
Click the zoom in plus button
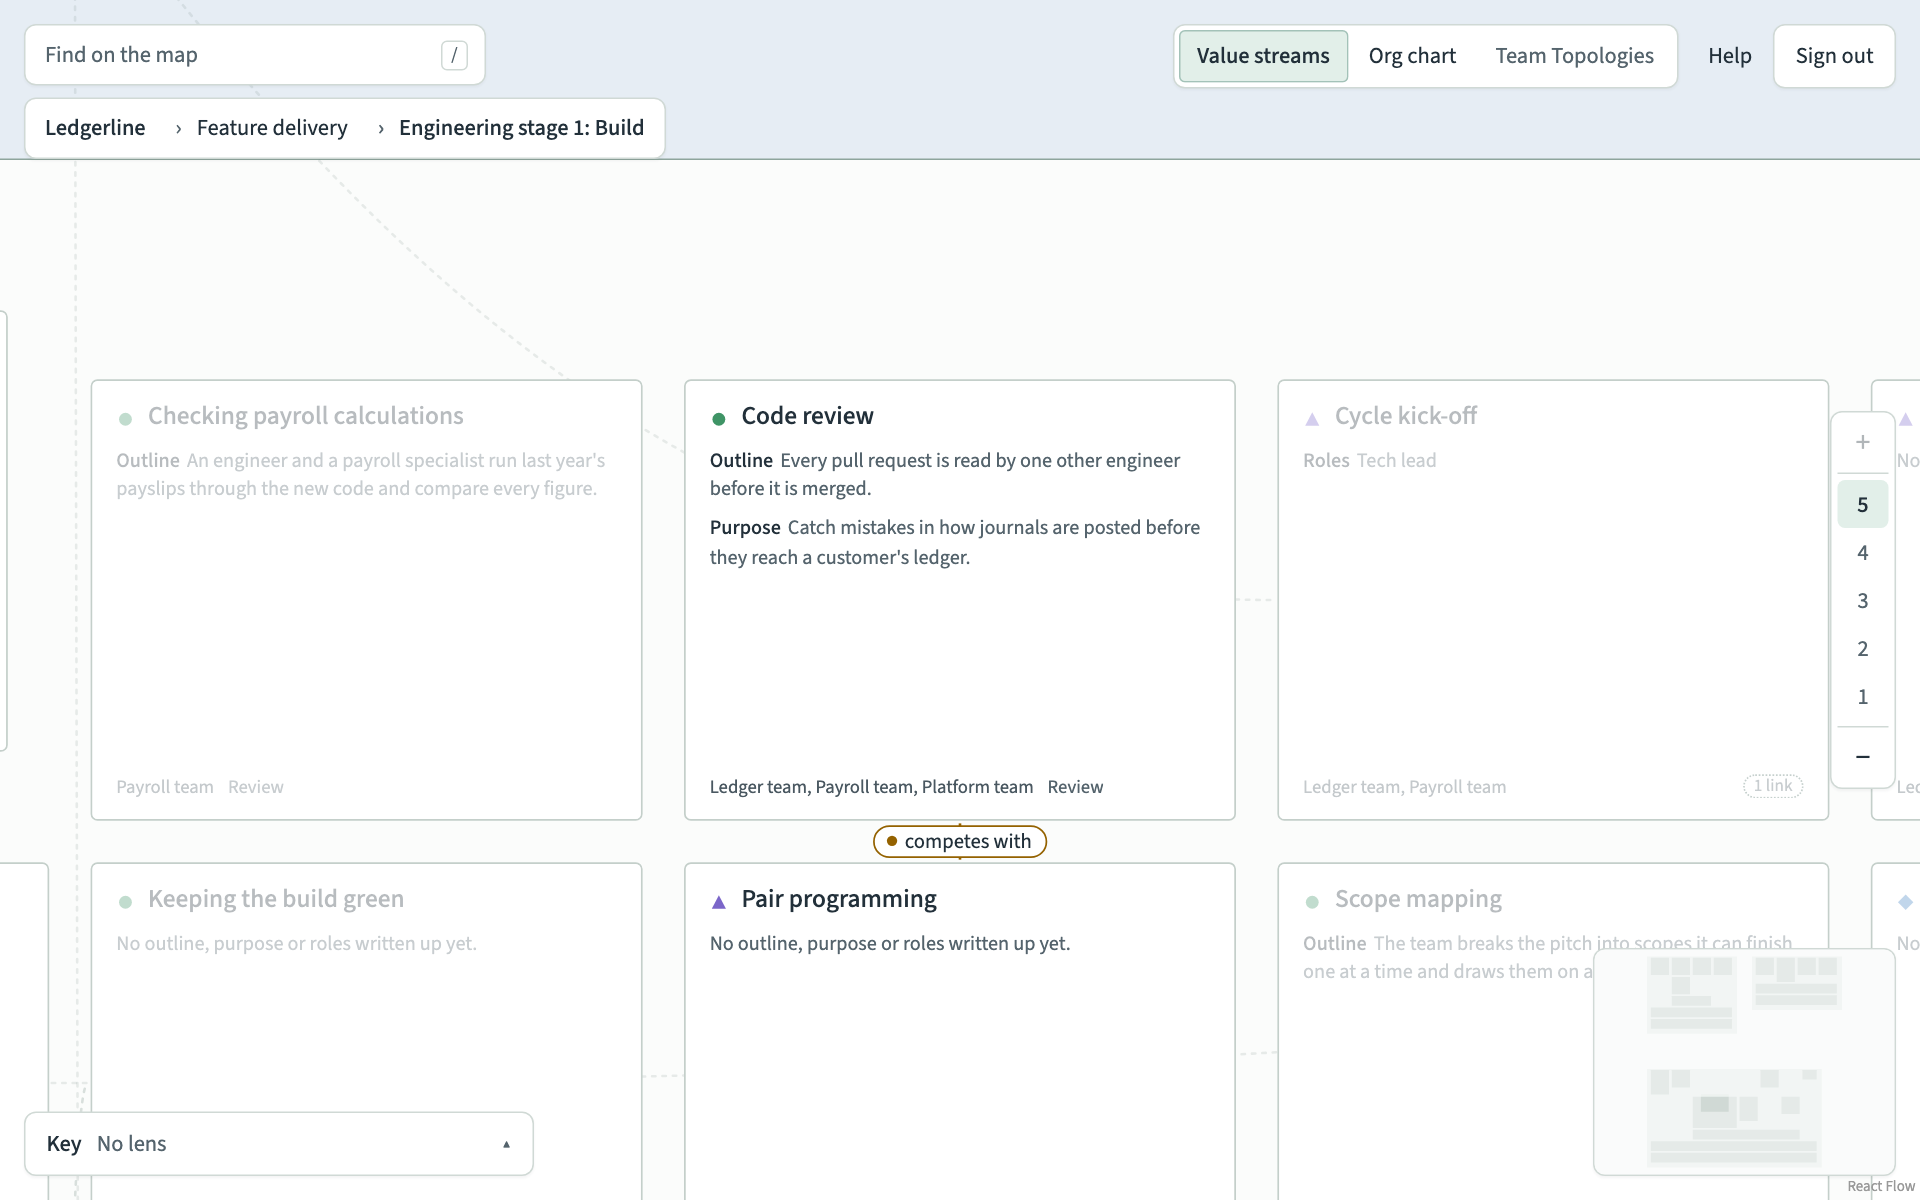coord(1862,442)
